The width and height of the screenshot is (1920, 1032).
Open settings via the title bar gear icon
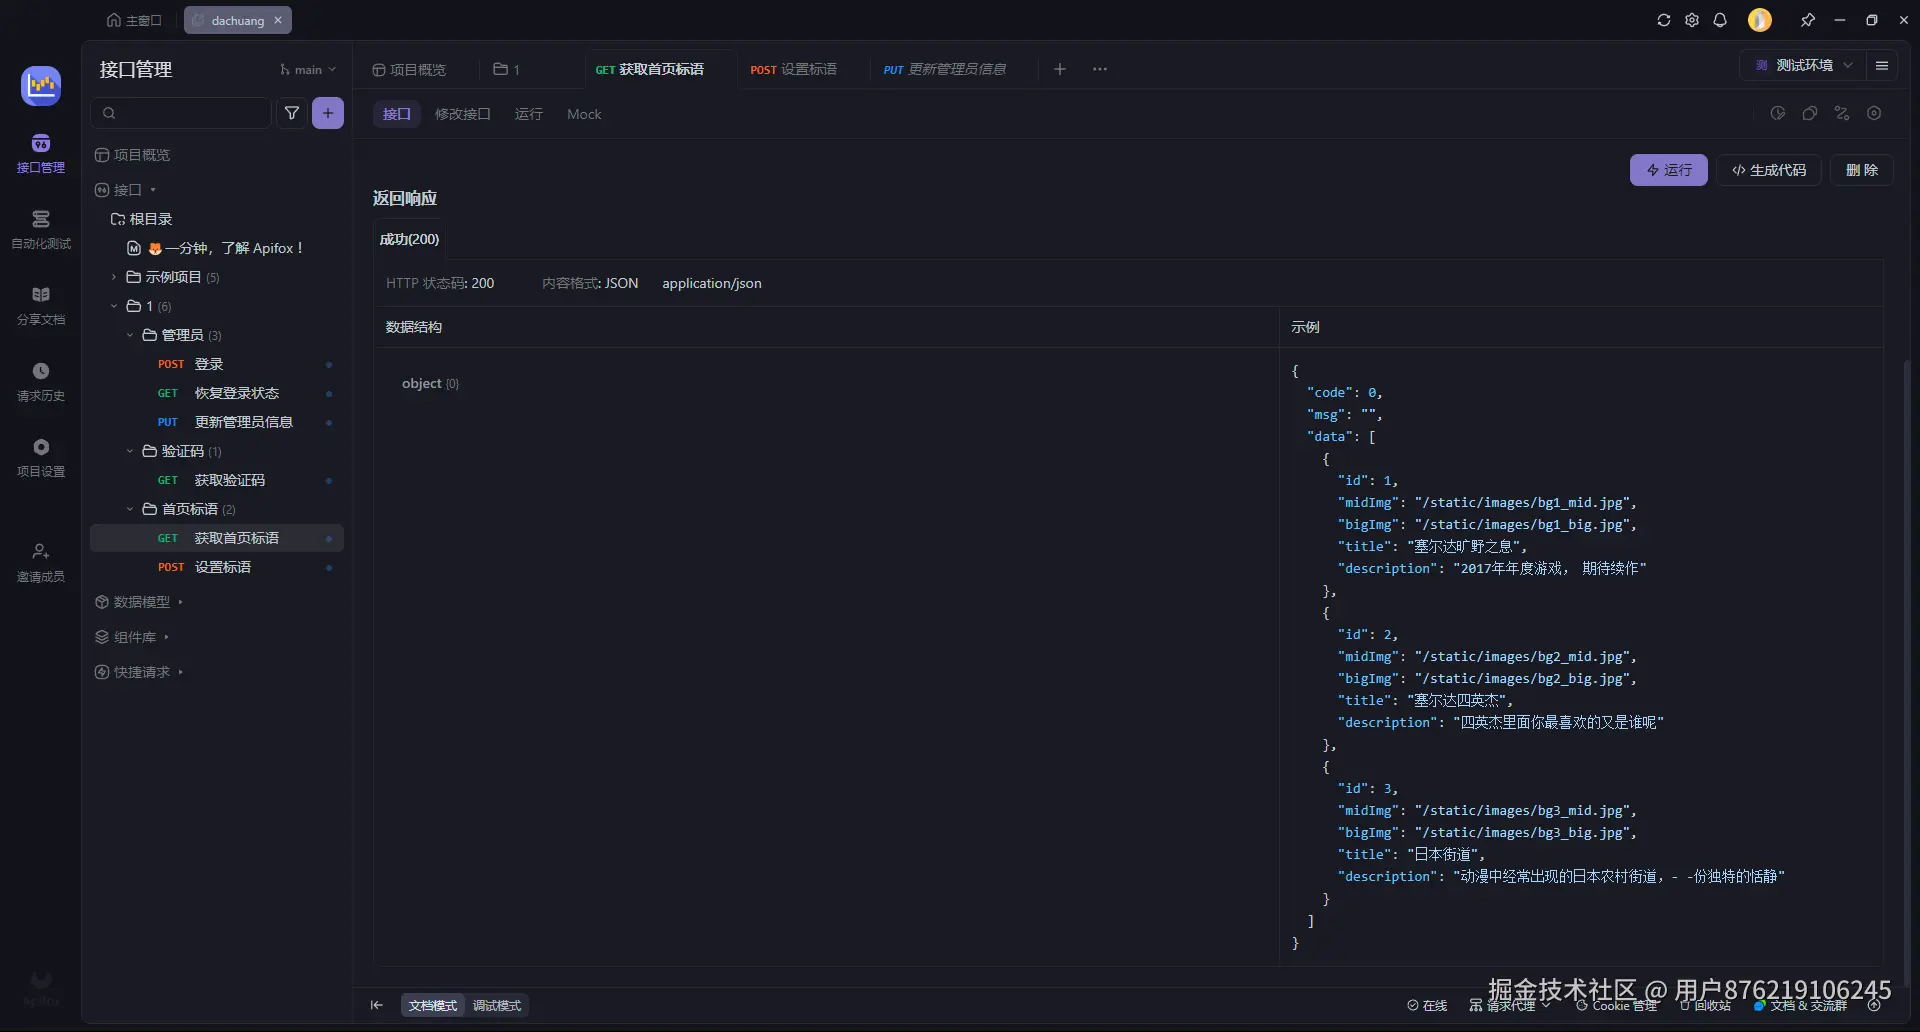tap(1692, 20)
